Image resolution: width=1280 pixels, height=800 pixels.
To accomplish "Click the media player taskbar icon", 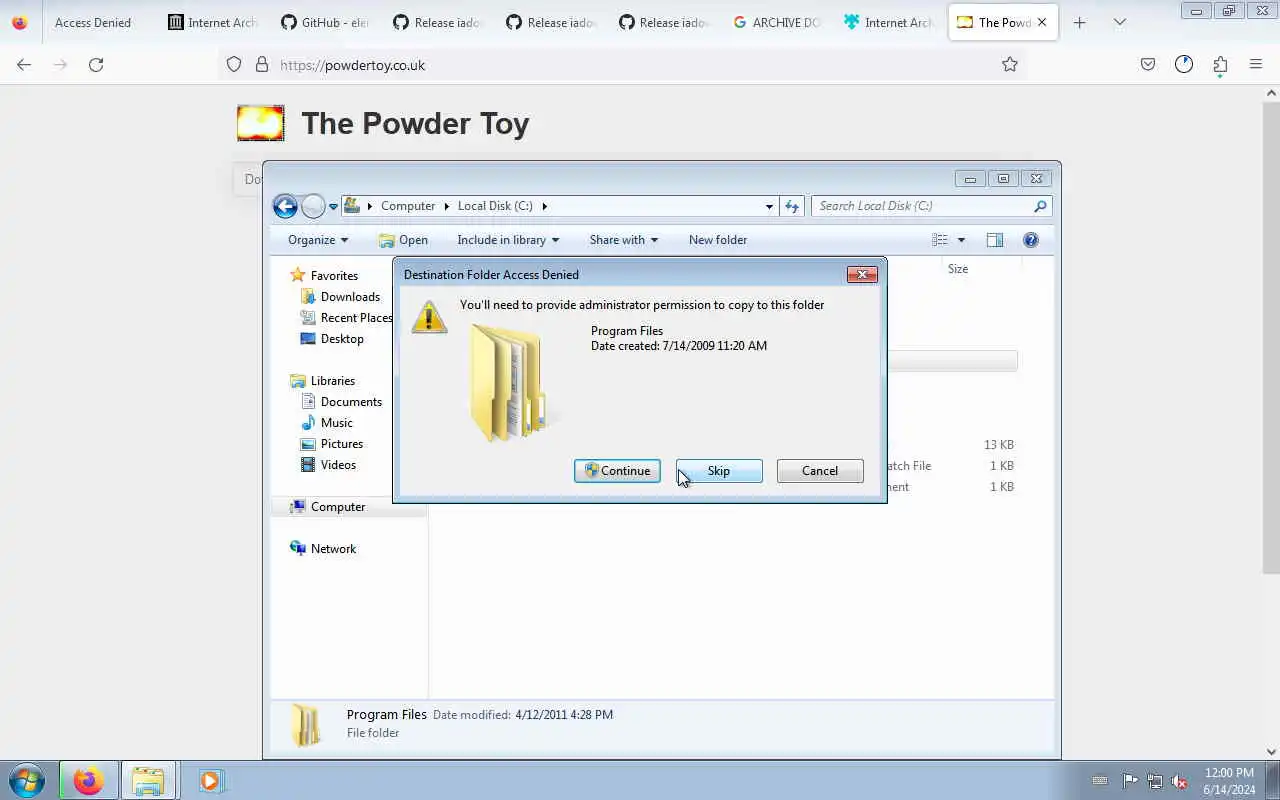I will [x=210, y=780].
